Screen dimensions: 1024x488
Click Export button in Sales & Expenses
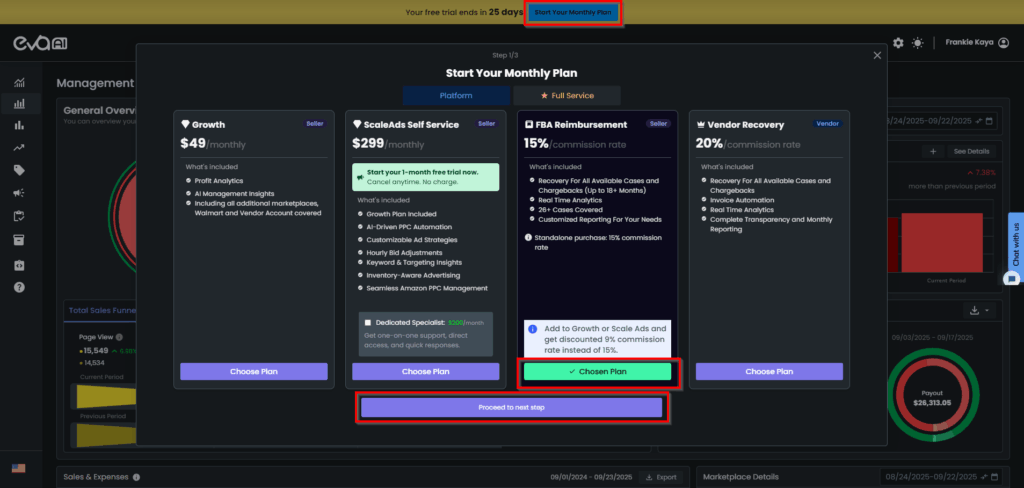[661, 477]
